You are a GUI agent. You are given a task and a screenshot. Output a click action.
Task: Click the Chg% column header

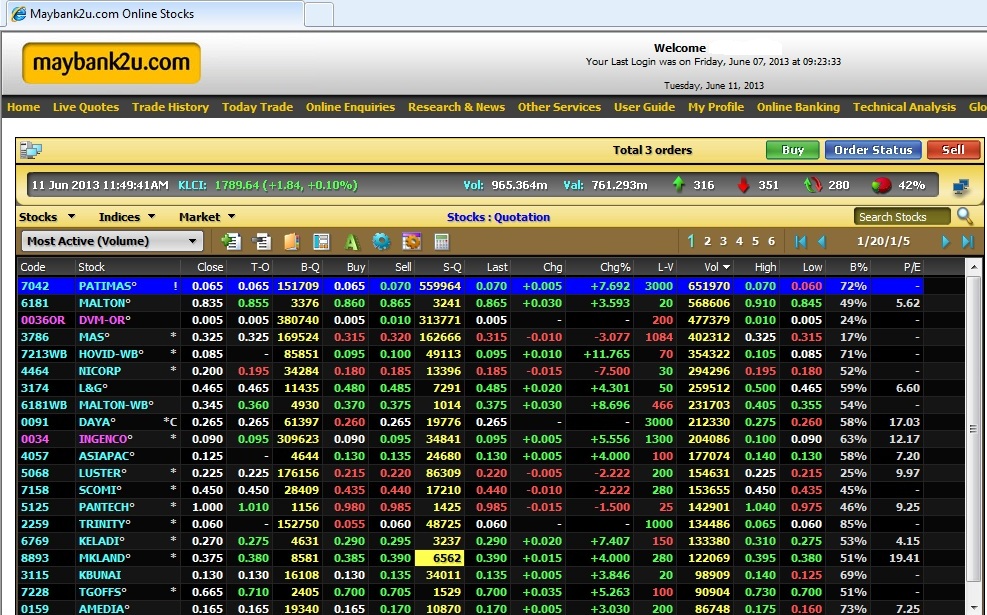pos(615,267)
